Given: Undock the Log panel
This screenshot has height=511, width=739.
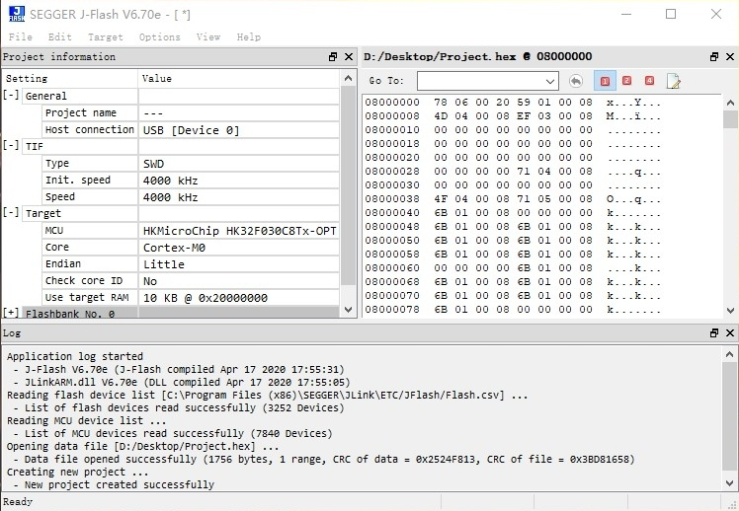Looking at the screenshot, I should (x=714, y=333).
